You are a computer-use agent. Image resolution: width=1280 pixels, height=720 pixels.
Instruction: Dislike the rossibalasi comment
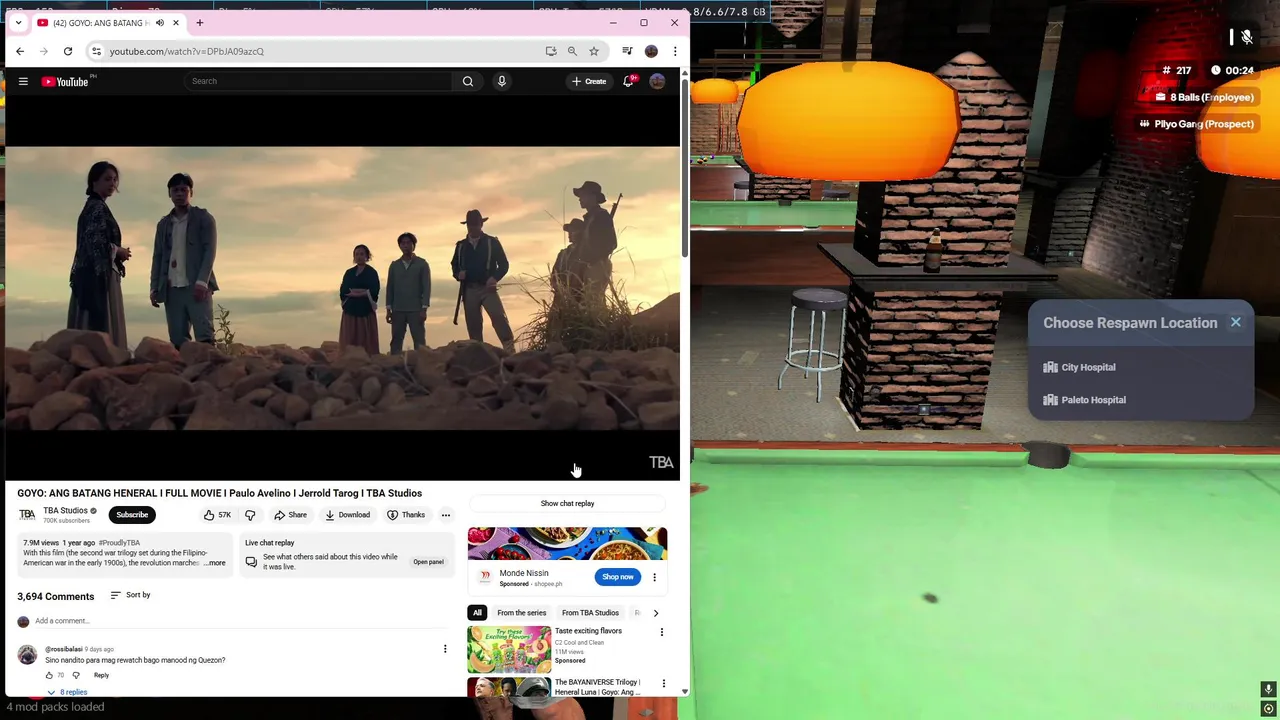pos(76,675)
